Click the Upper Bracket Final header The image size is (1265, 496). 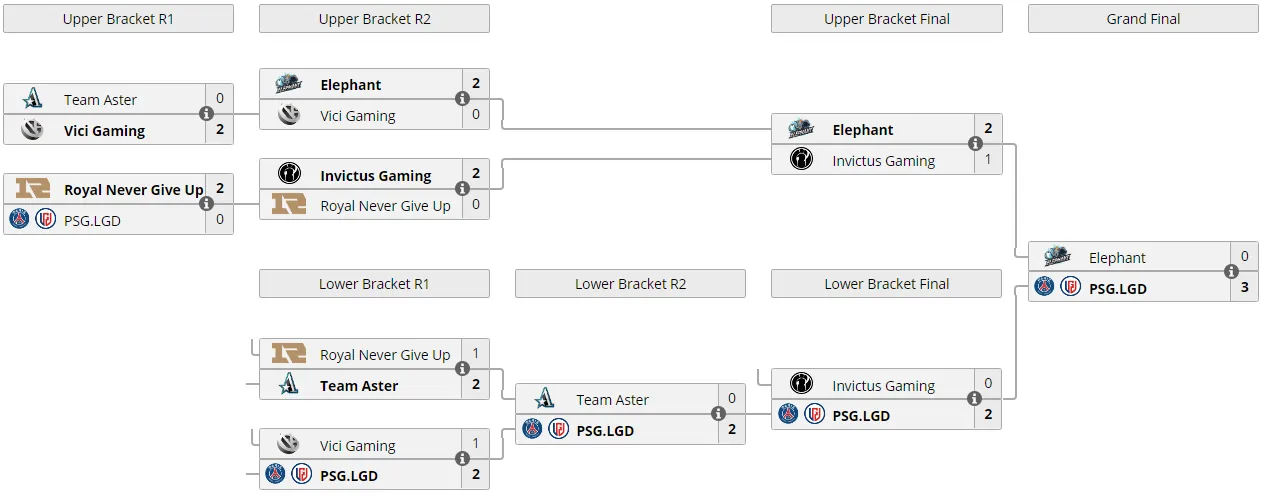pos(887,19)
